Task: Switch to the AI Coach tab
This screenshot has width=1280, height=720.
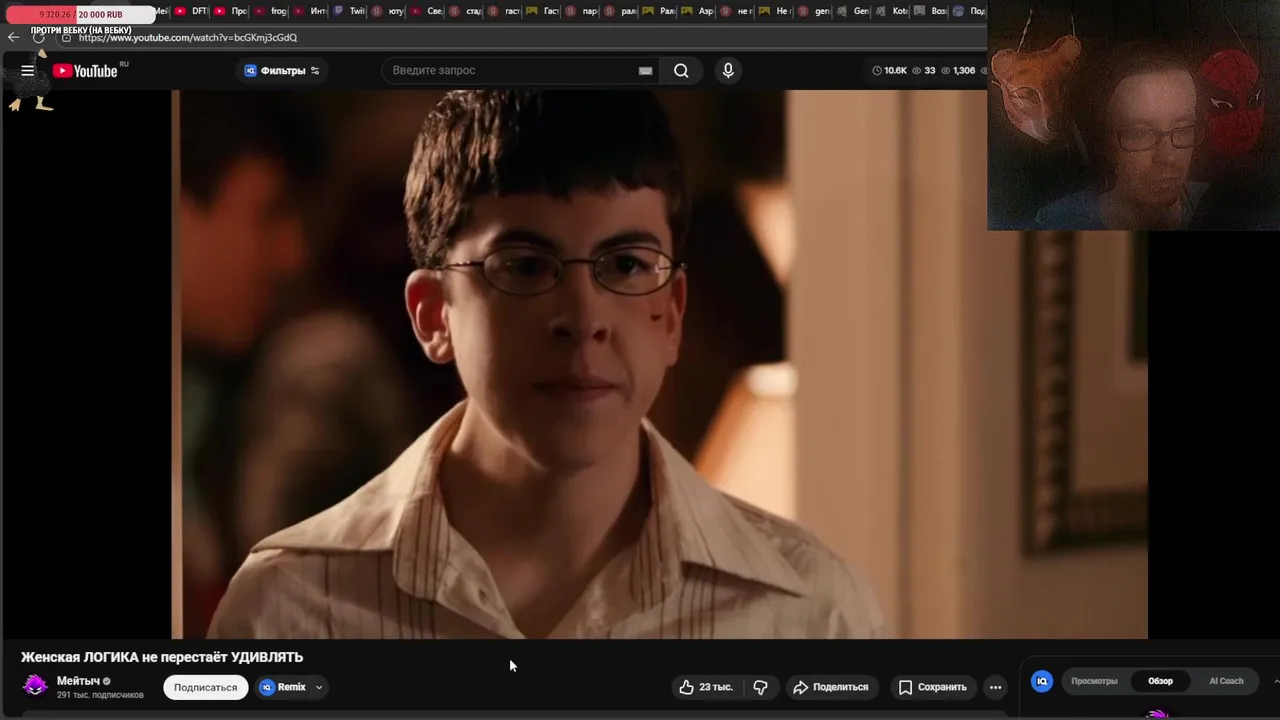Action: [x=1226, y=681]
